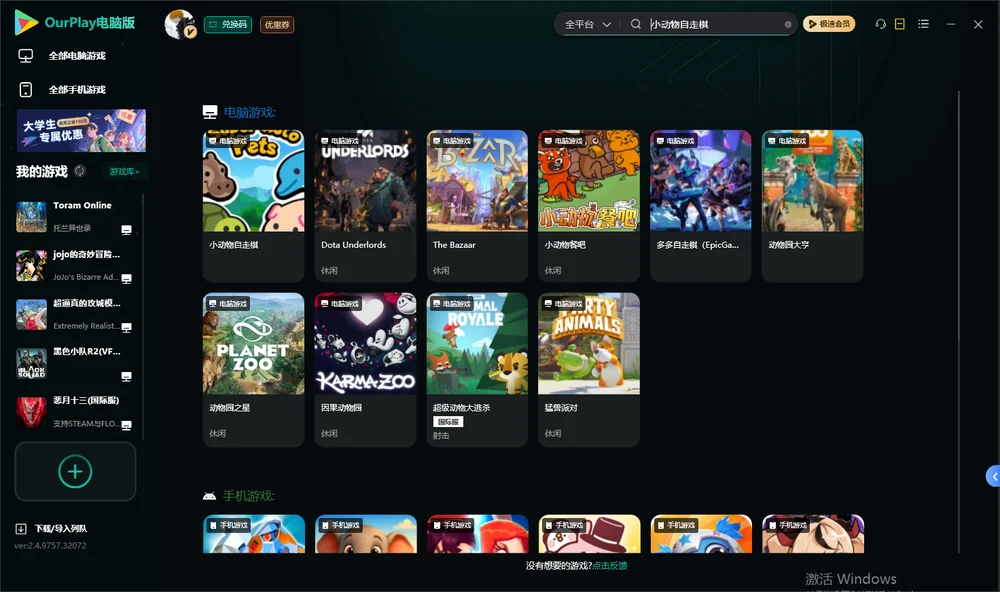Open the 游戏库 link
Screen dimensions: 1000x592
pyautogui.click(x=124, y=172)
